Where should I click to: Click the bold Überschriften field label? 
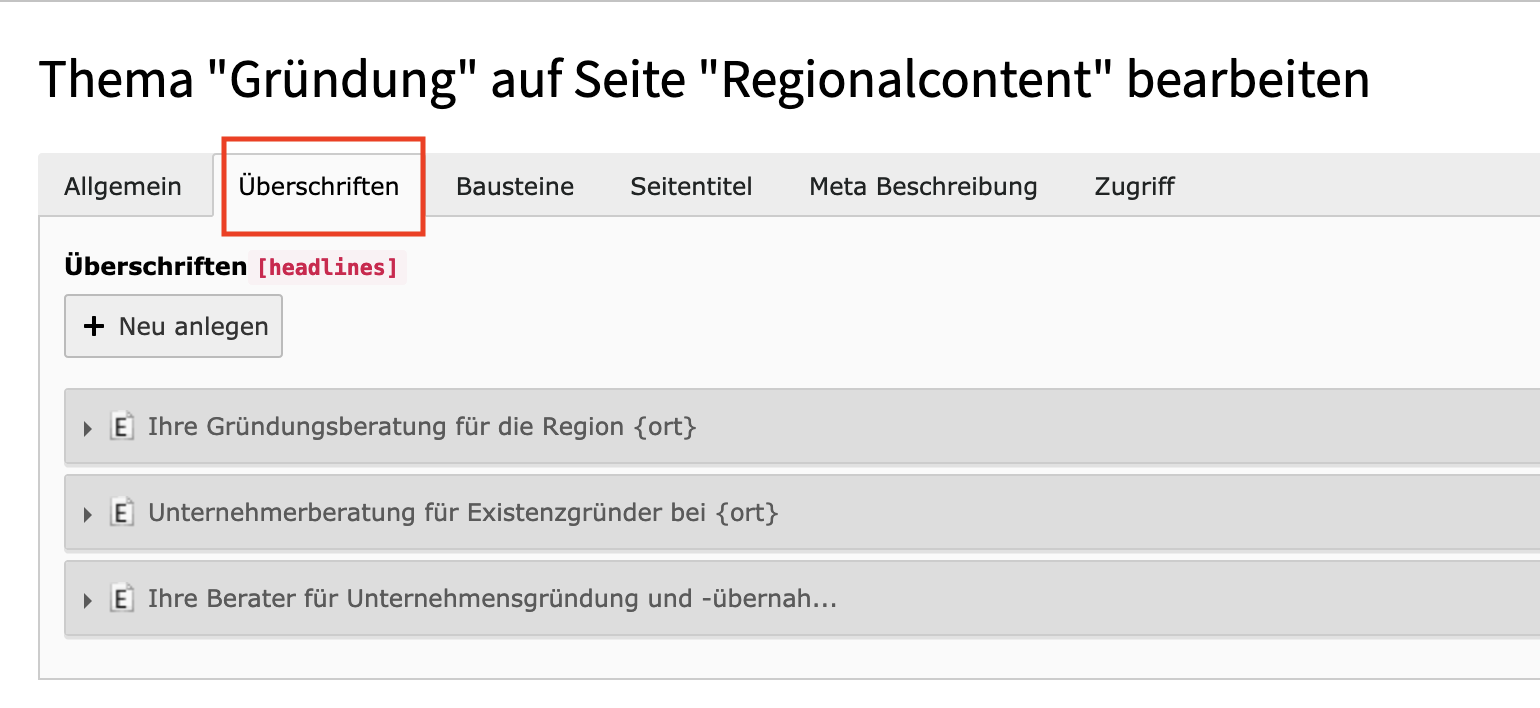coord(155,267)
